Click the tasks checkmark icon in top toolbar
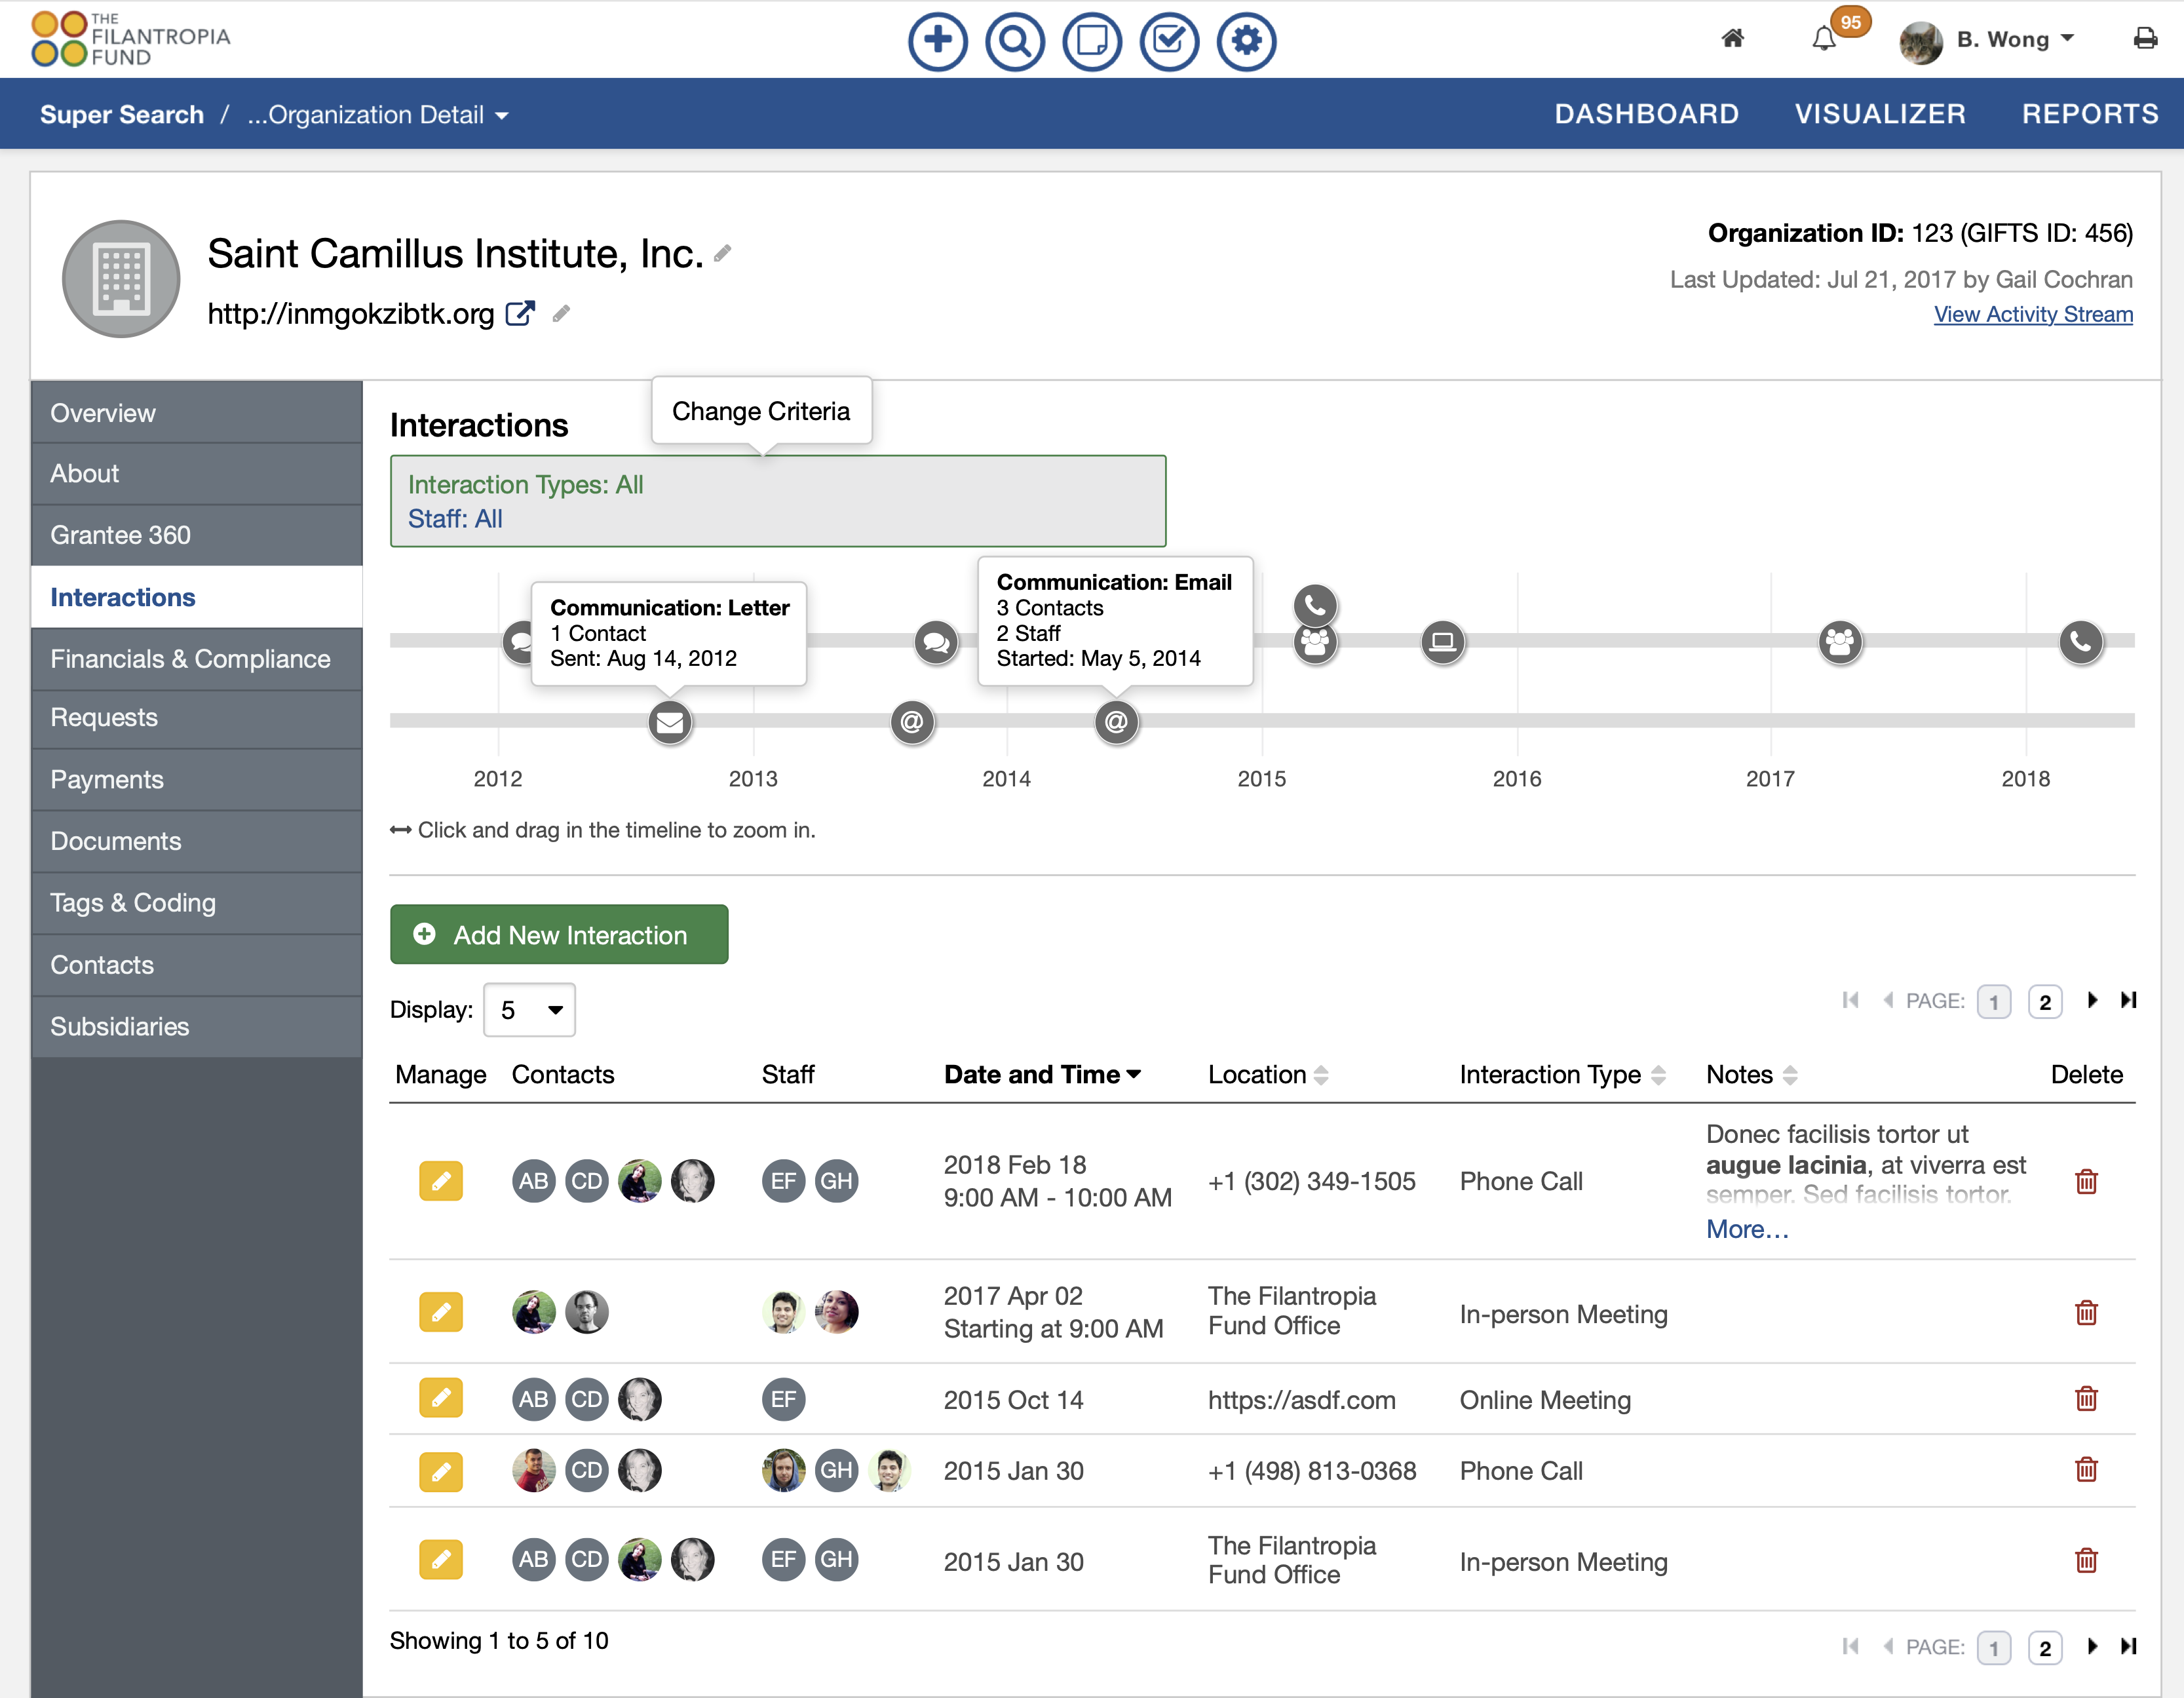Screen dimensions: 2184x1698 (1169, 41)
